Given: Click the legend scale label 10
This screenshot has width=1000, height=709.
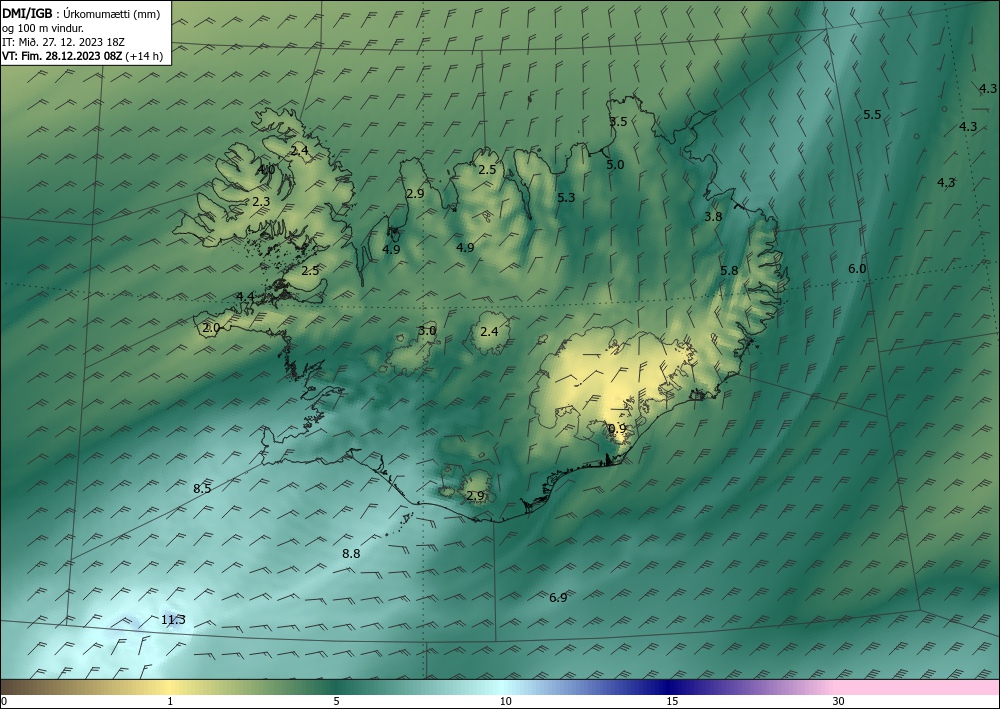Looking at the screenshot, I should pos(506,702).
